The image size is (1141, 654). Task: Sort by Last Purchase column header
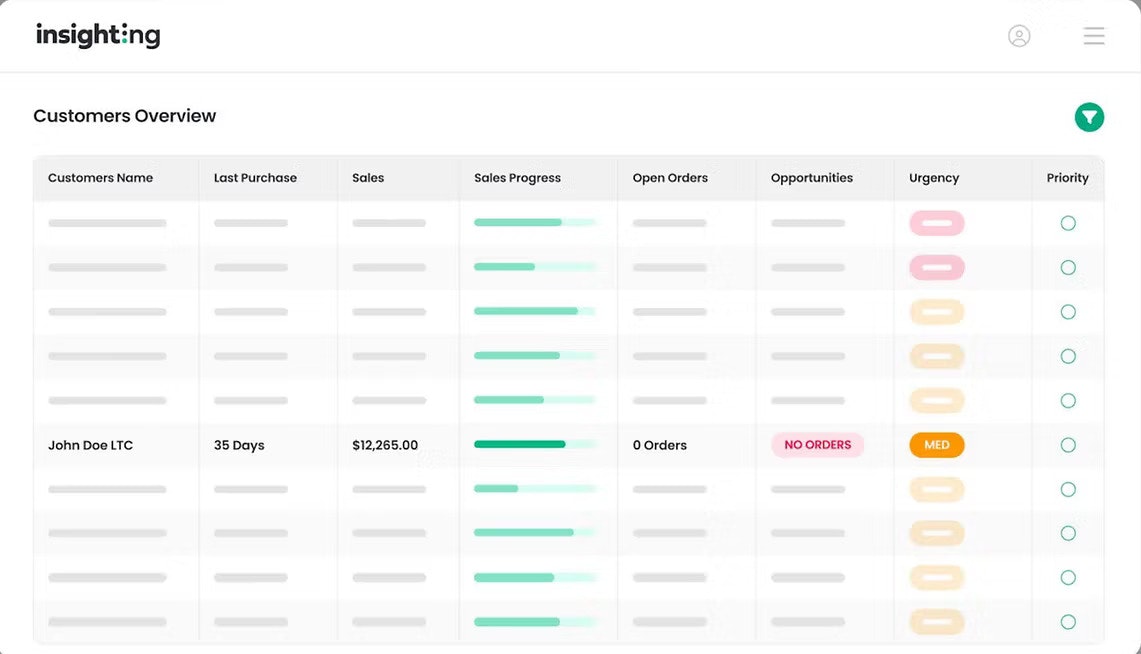coord(255,178)
